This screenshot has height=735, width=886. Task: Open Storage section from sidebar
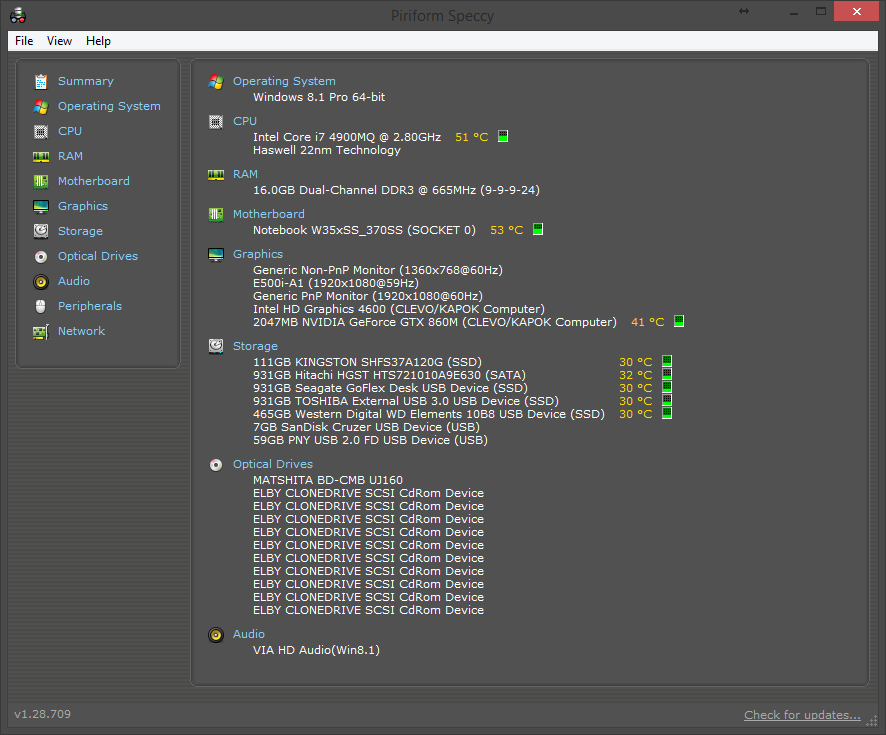80,231
